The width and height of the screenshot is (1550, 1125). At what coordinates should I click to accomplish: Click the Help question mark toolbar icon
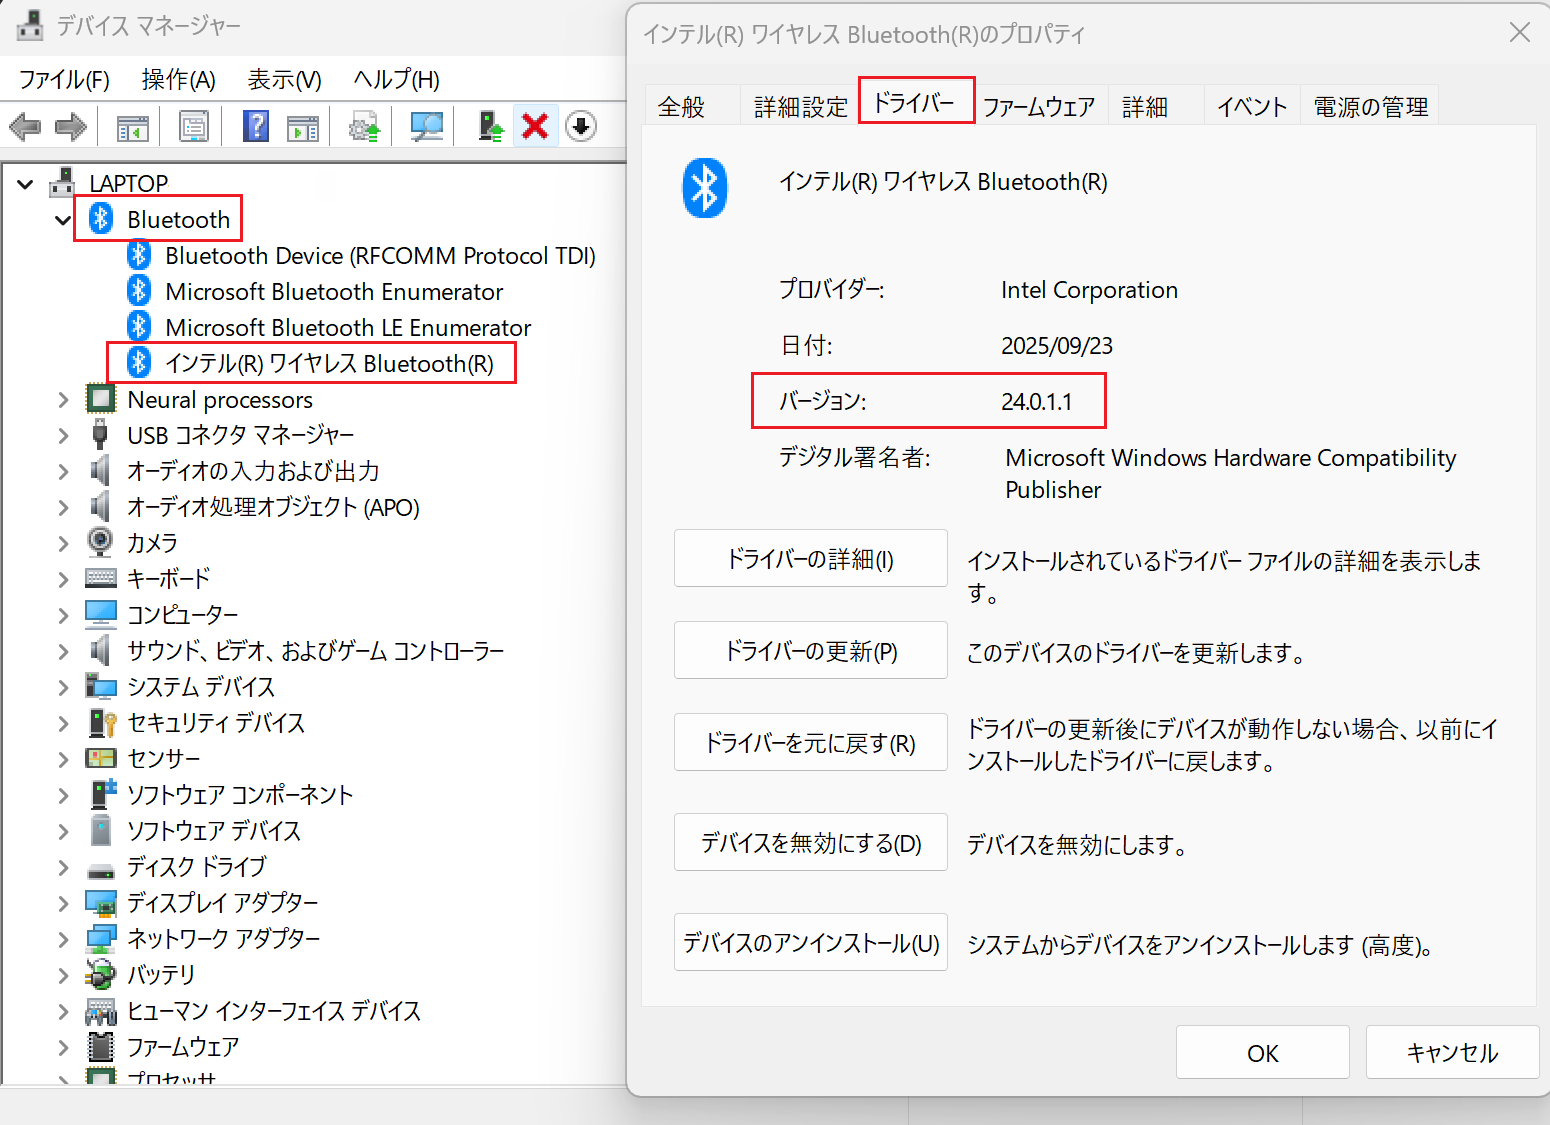(256, 127)
